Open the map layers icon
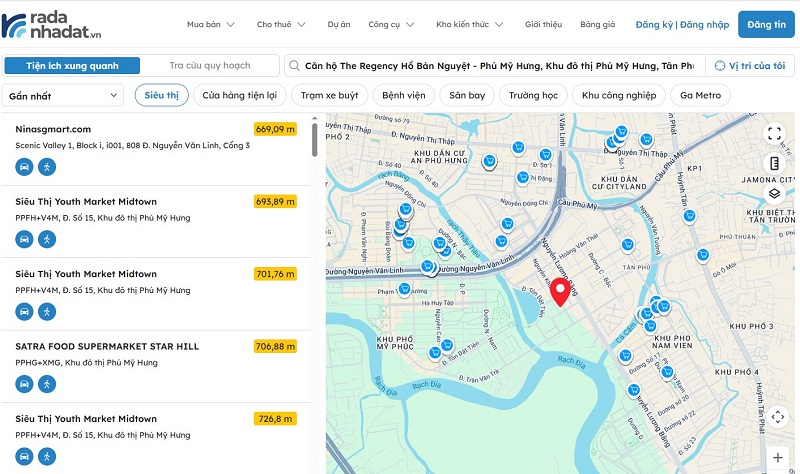This screenshot has height=474, width=800. (x=775, y=194)
